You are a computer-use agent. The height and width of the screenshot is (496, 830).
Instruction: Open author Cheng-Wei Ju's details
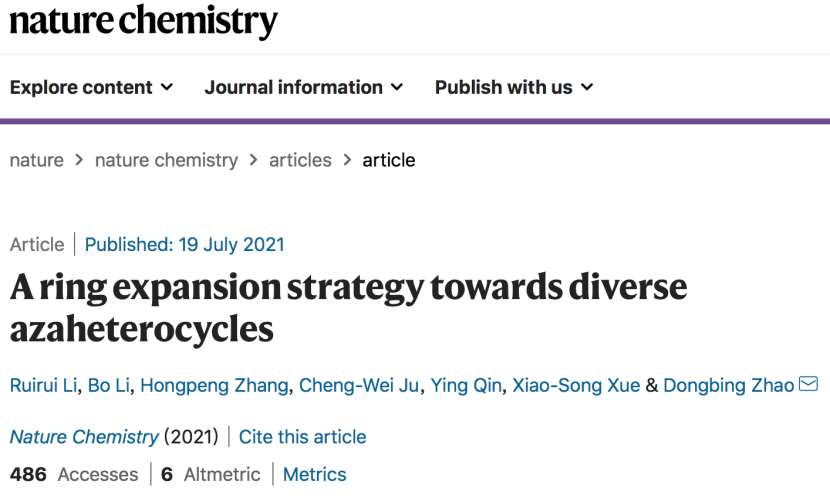tap(359, 385)
